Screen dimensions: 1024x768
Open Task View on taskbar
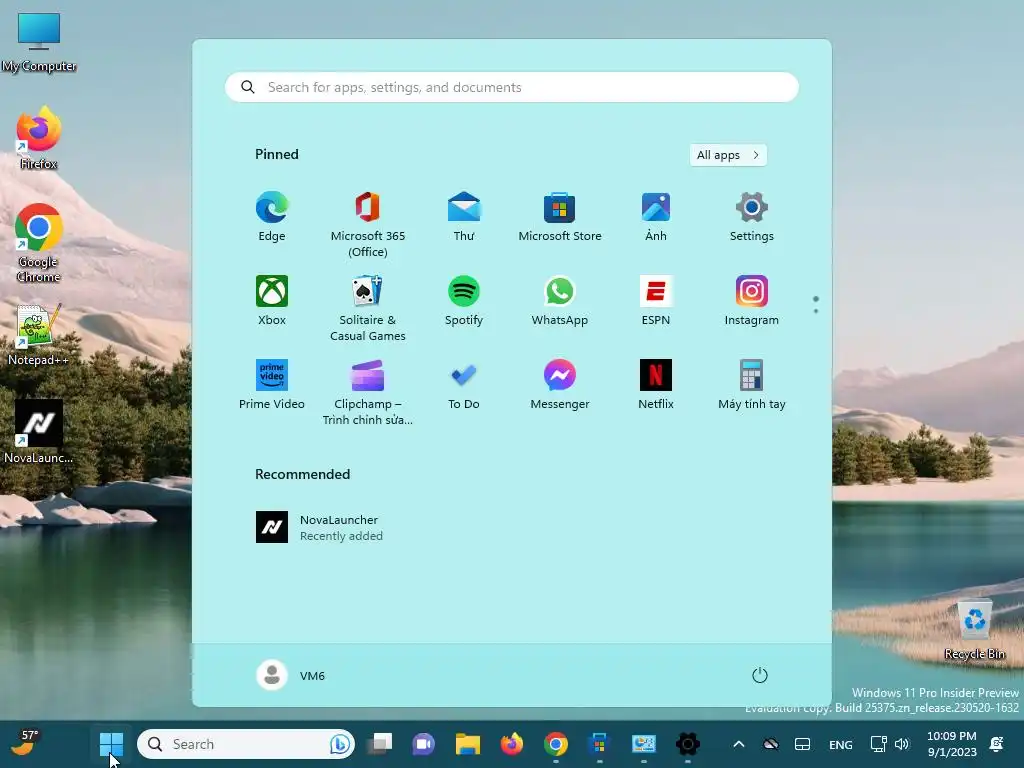pyautogui.click(x=379, y=744)
